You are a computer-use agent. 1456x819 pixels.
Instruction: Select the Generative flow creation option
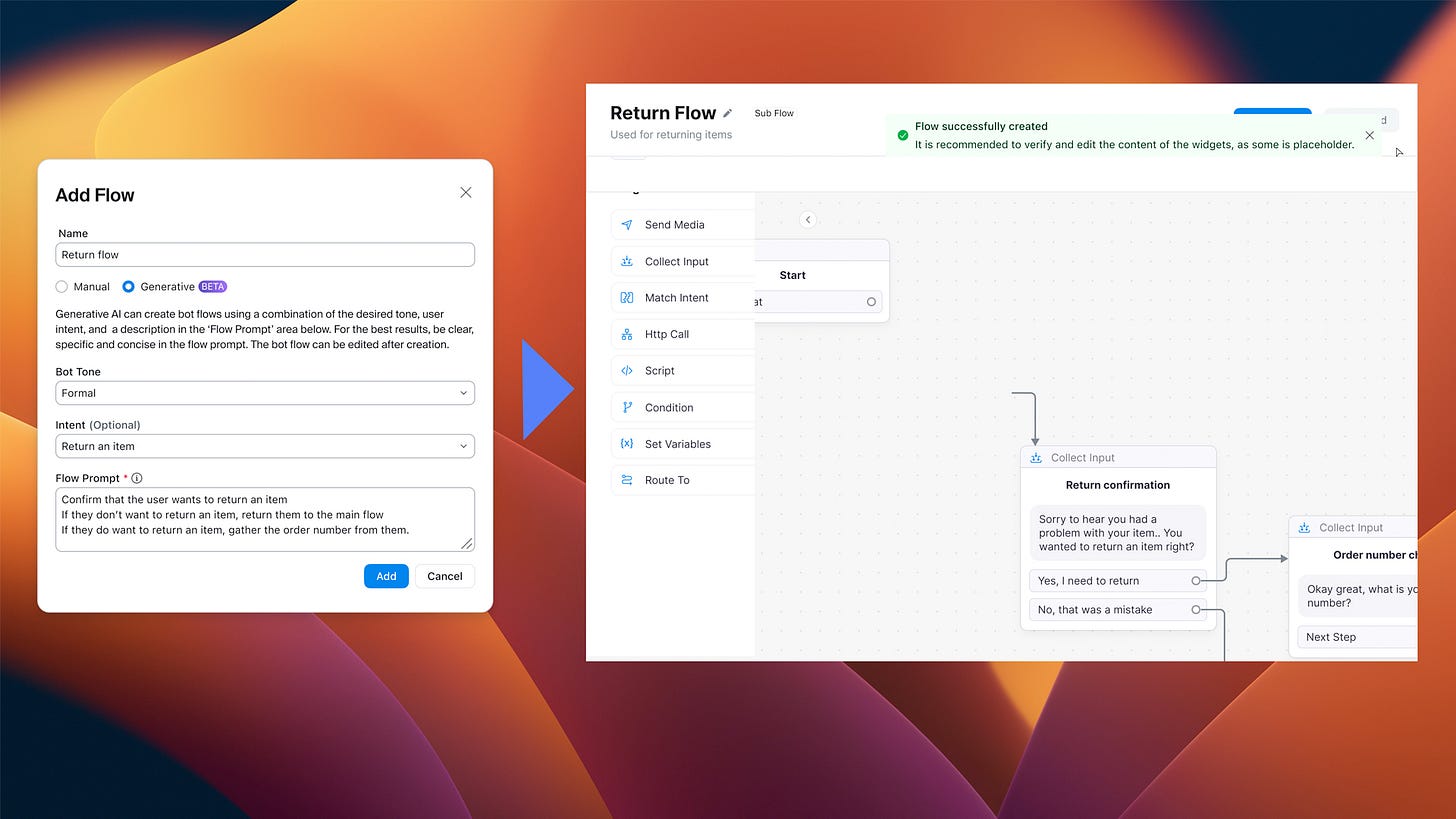tap(128, 286)
